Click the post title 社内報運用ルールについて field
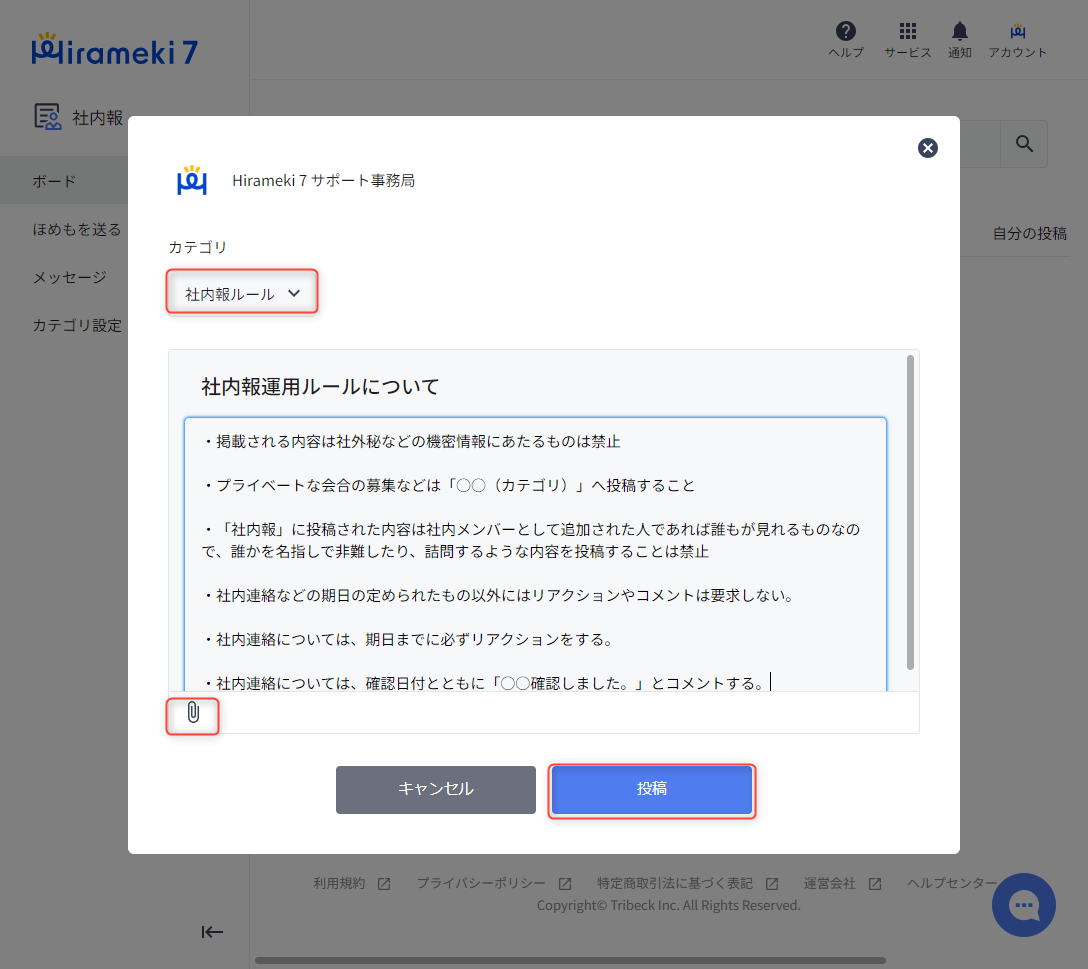 click(x=320, y=386)
